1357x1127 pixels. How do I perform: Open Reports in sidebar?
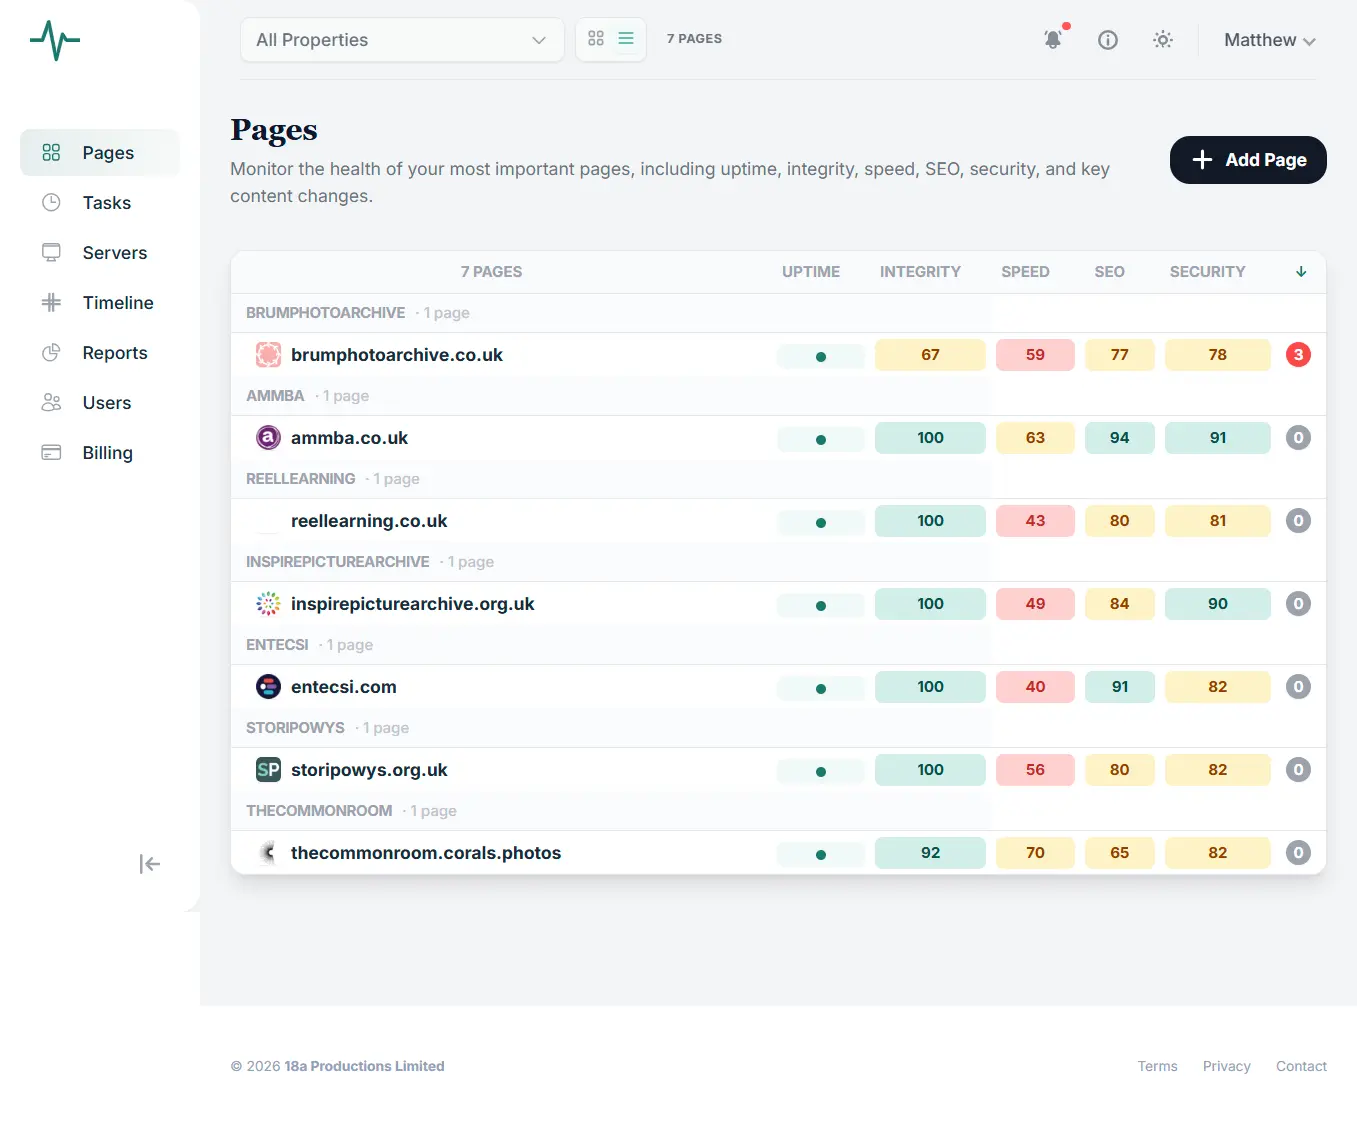(100, 353)
